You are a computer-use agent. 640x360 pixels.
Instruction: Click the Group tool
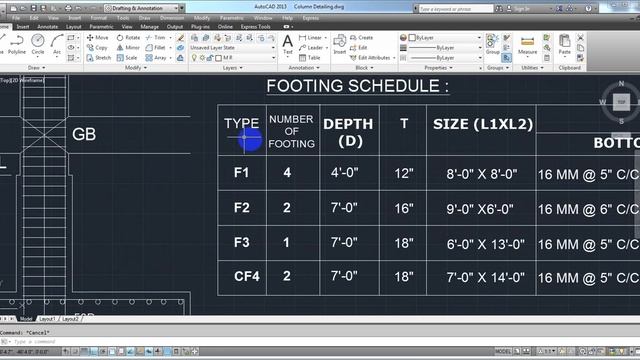click(492, 44)
